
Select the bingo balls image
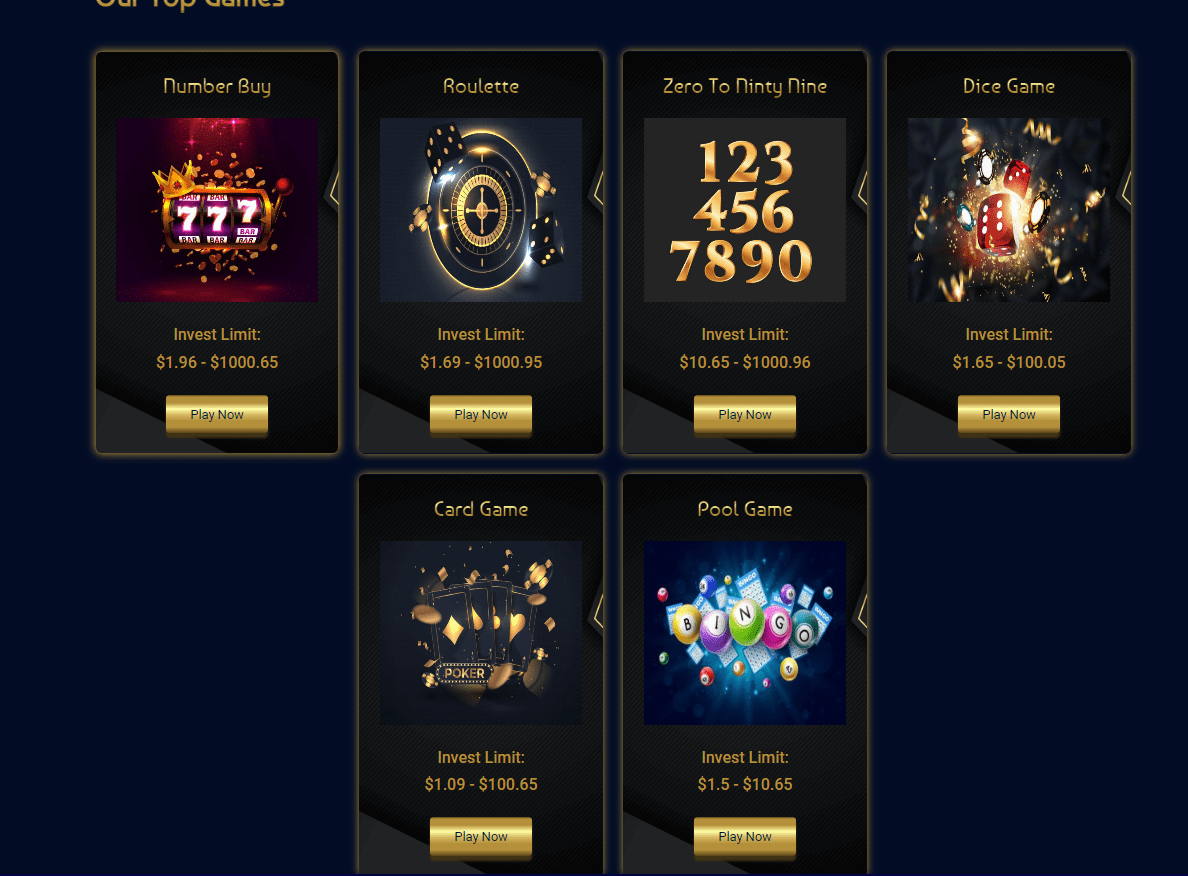point(745,633)
